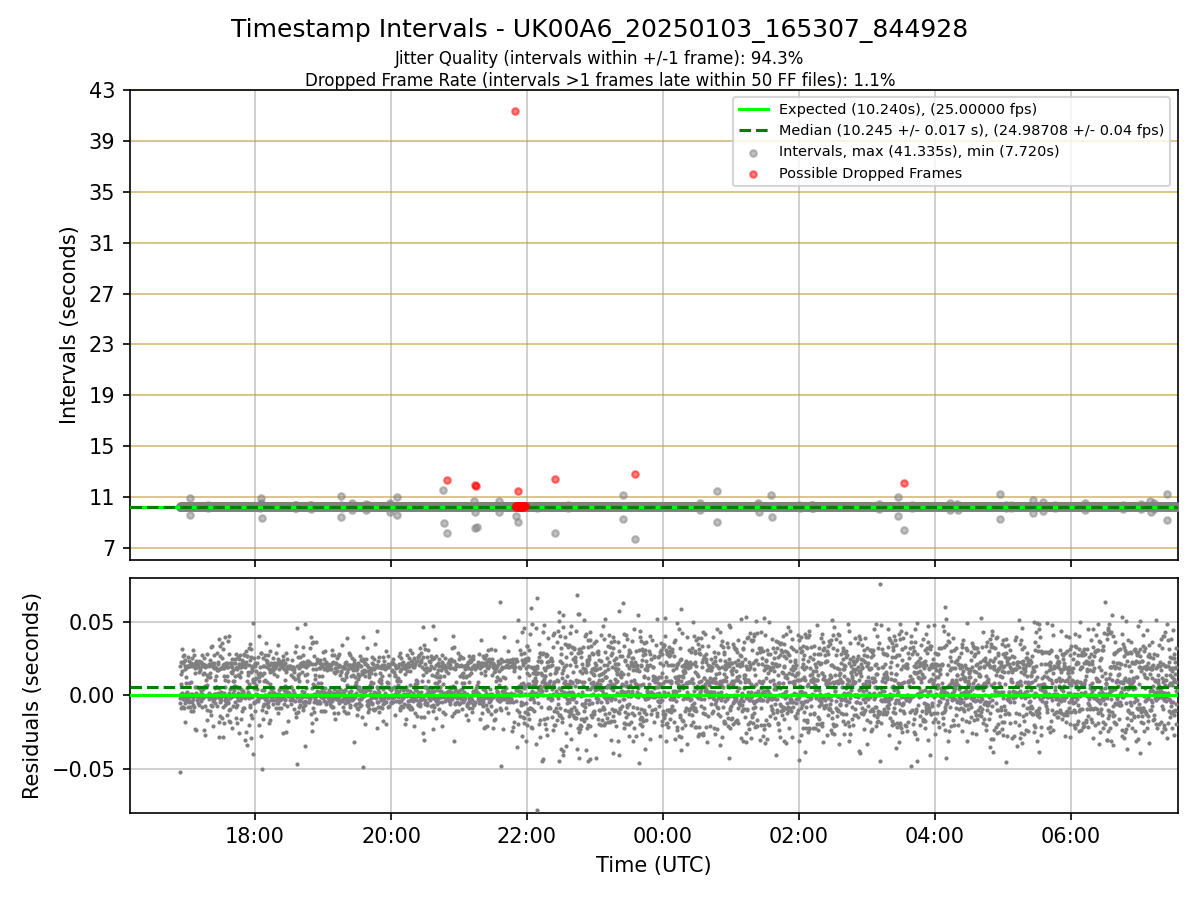Select the red outlier point near 41 seconds
The image size is (1200, 900).
[x=515, y=111]
